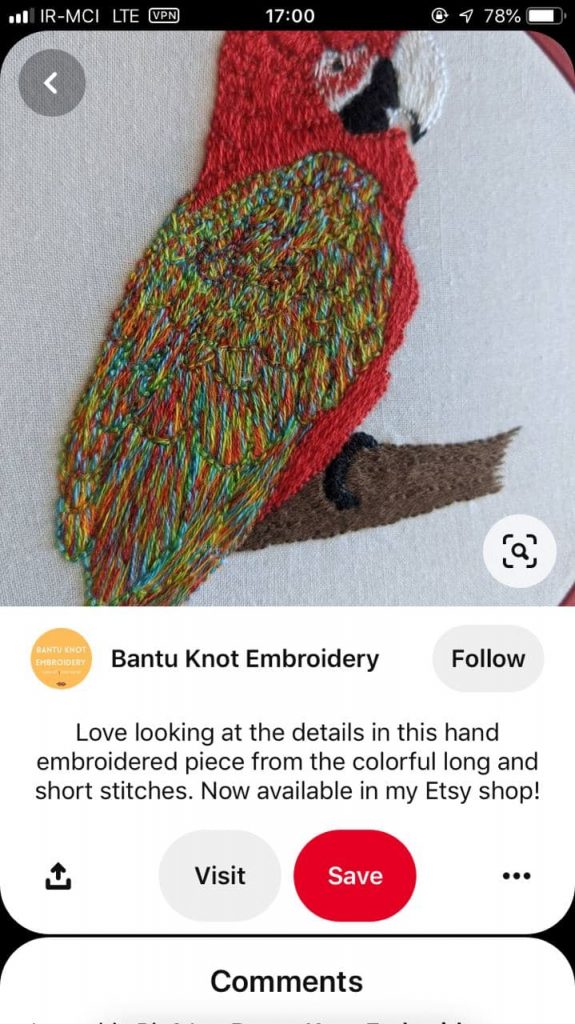Follow Bantu Knot Embroidery
This screenshot has height=1024, width=575.
[488, 658]
